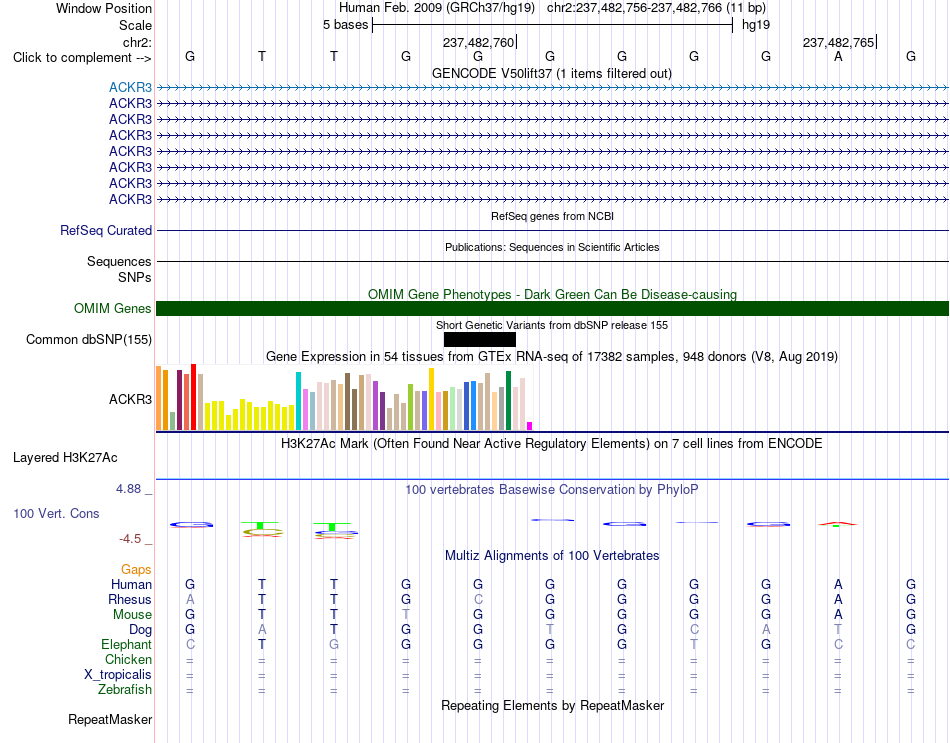Viewport: 950px width, 743px height.
Task: Select the "Chicken" species row label
Action: click(128, 659)
